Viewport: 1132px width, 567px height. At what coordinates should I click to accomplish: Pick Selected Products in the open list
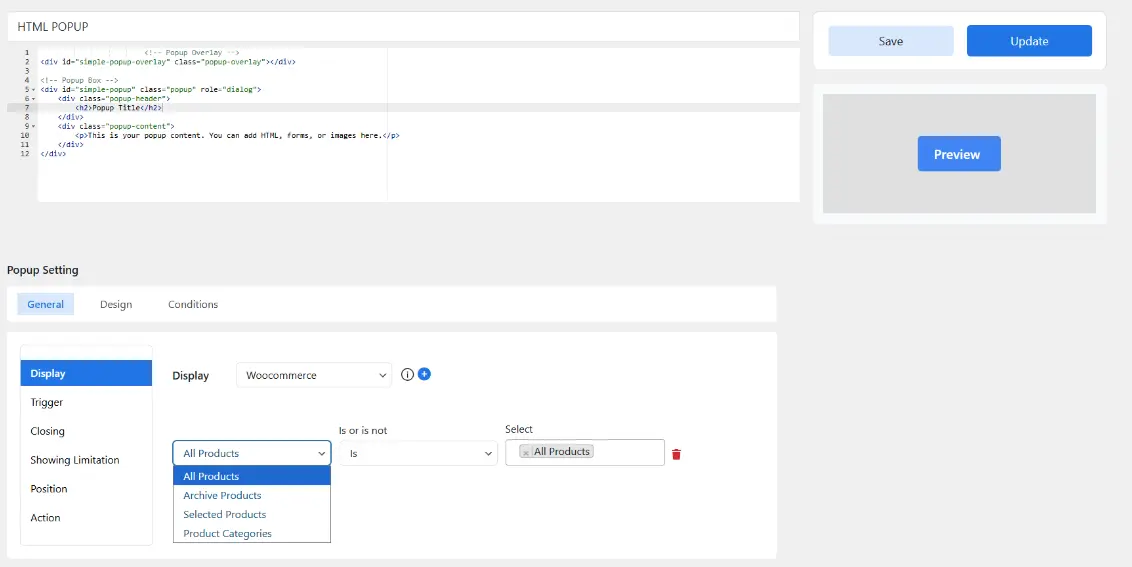pos(224,514)
